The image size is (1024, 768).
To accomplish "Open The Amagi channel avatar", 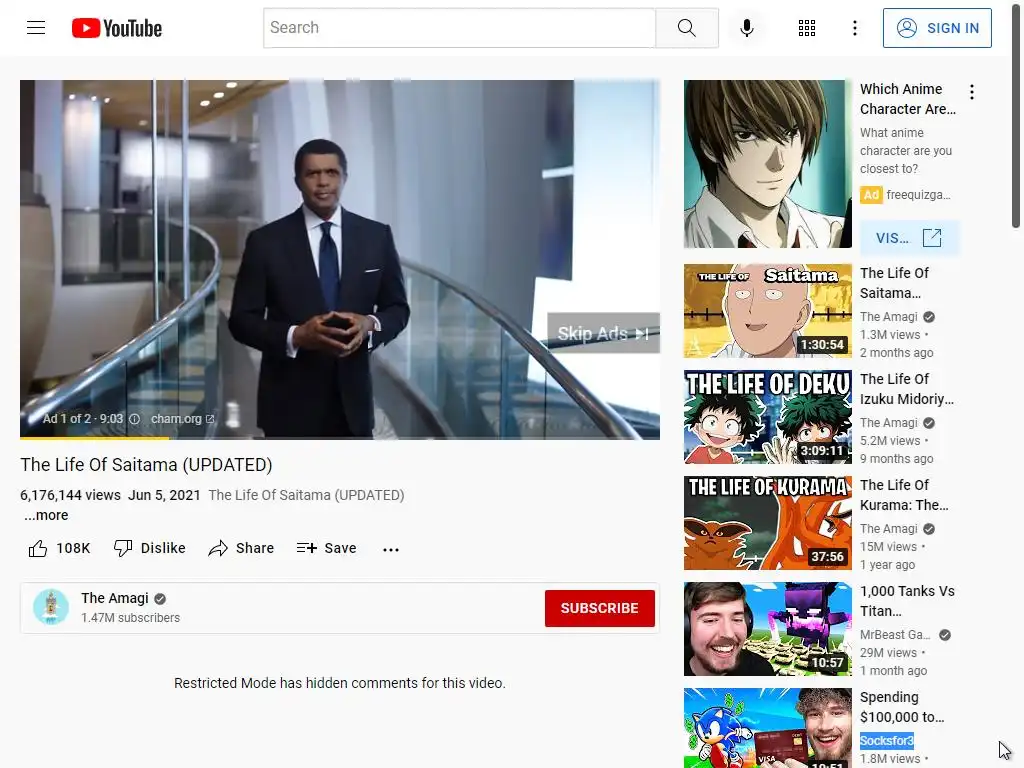I will [51, 607].
